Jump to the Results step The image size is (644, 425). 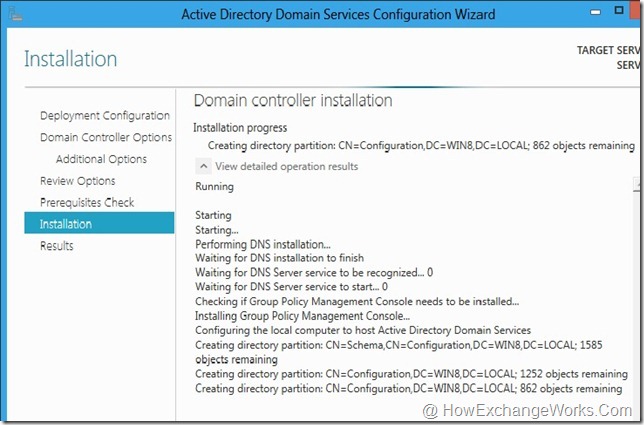pyautogui.click(x=57, y=246)
